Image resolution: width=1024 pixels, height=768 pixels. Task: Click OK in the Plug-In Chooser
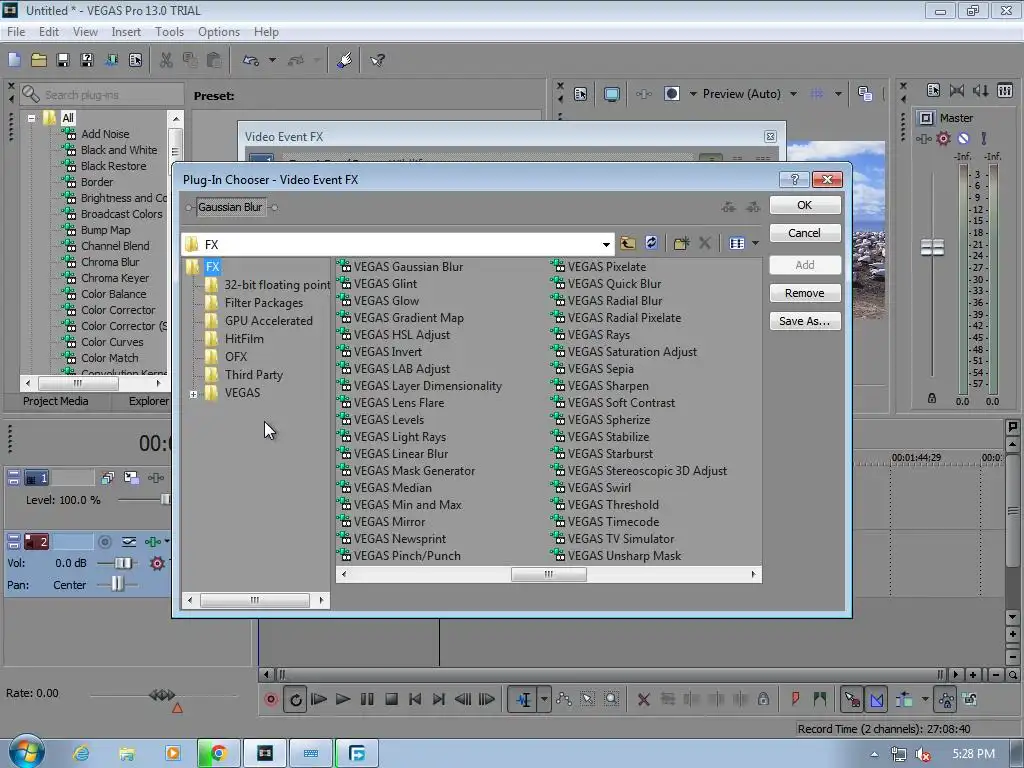805,205
